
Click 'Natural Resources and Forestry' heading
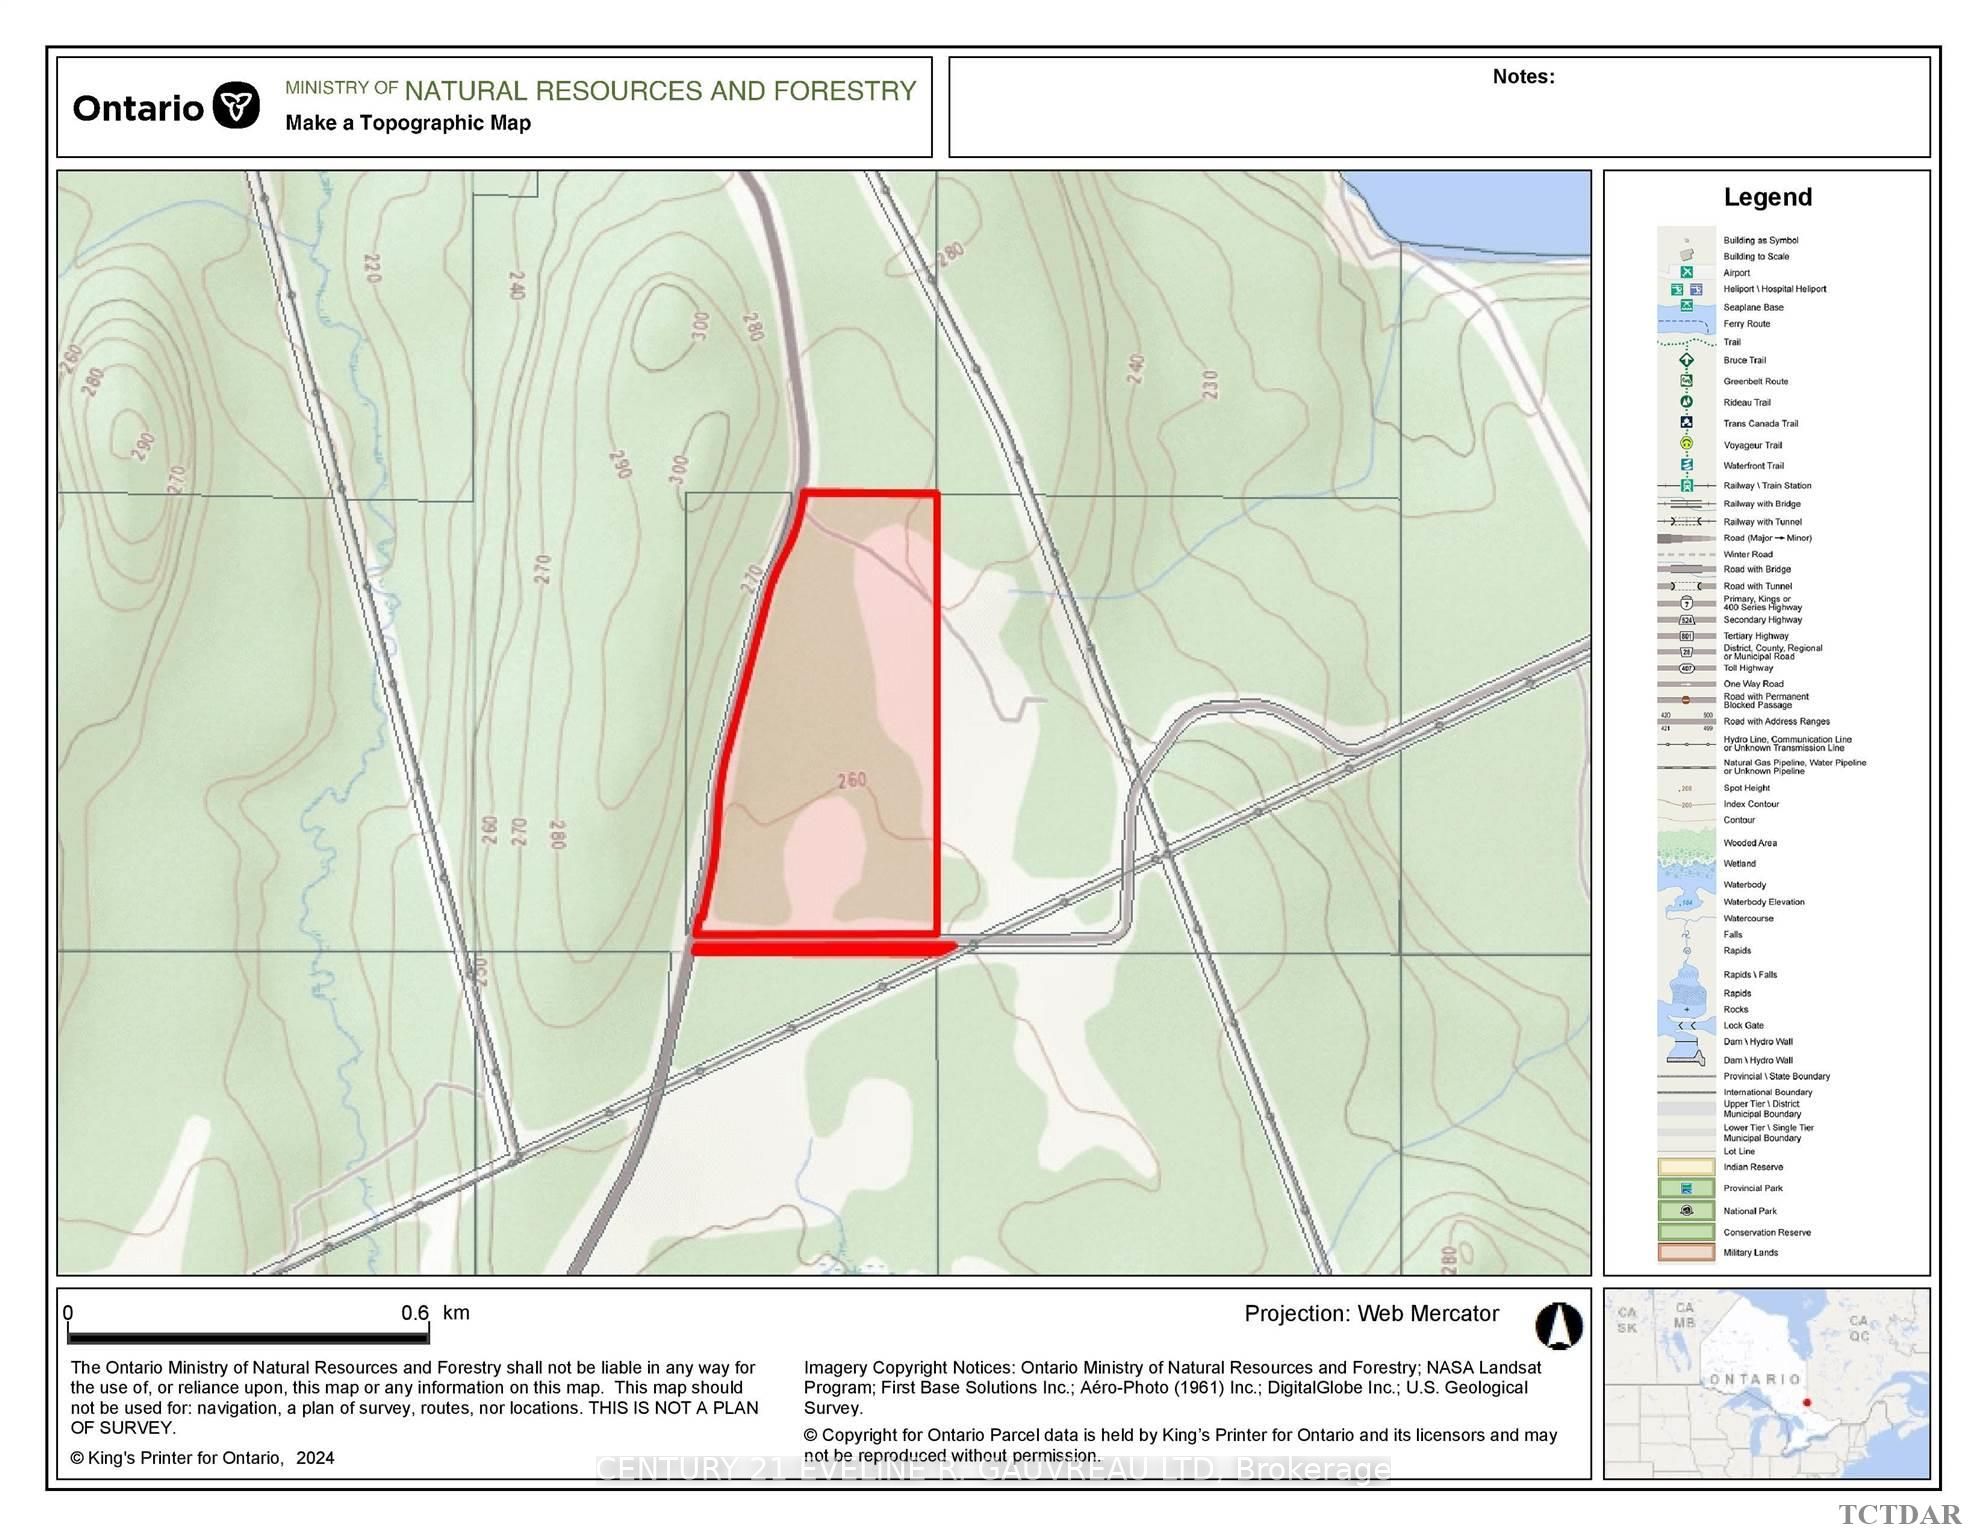pos(660,91)
